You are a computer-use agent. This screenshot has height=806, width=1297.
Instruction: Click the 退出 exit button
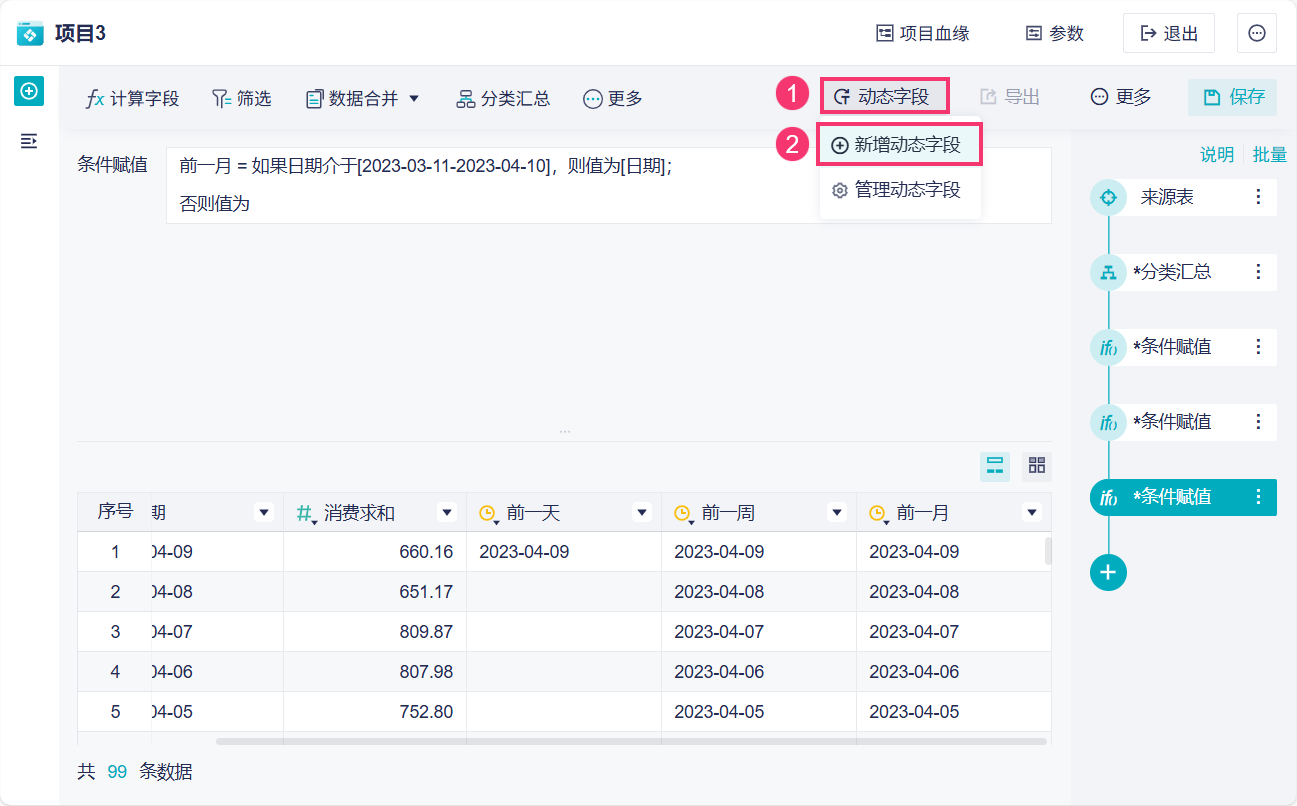click(x=1169, y=33)
